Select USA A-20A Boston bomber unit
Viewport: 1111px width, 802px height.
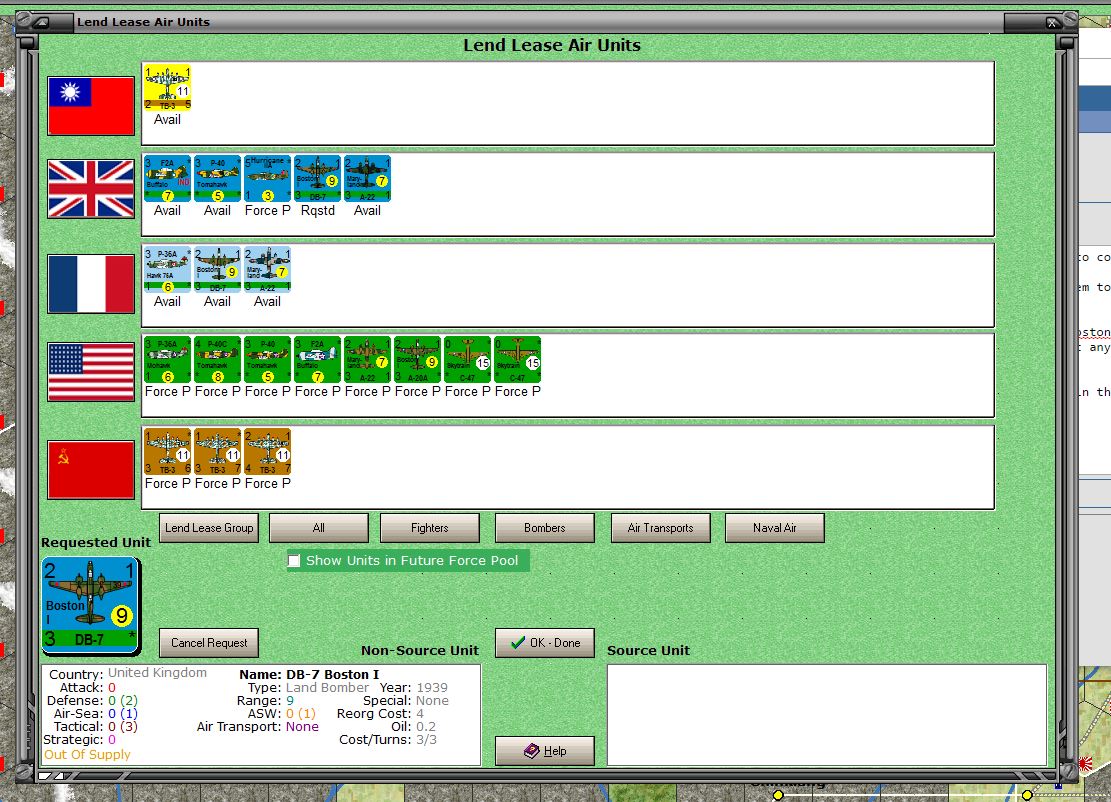(x=417, y=360)
